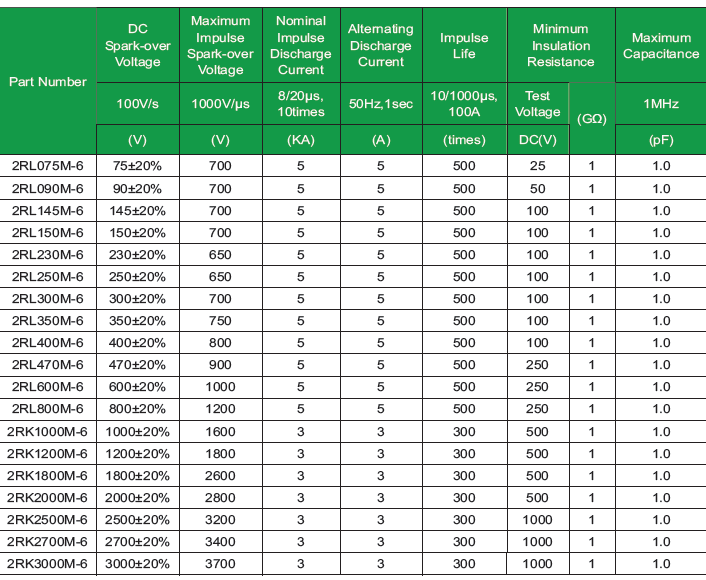Click the 1800 impulse voltage value
Screen dimensions: 706x580
click(220, 454)
